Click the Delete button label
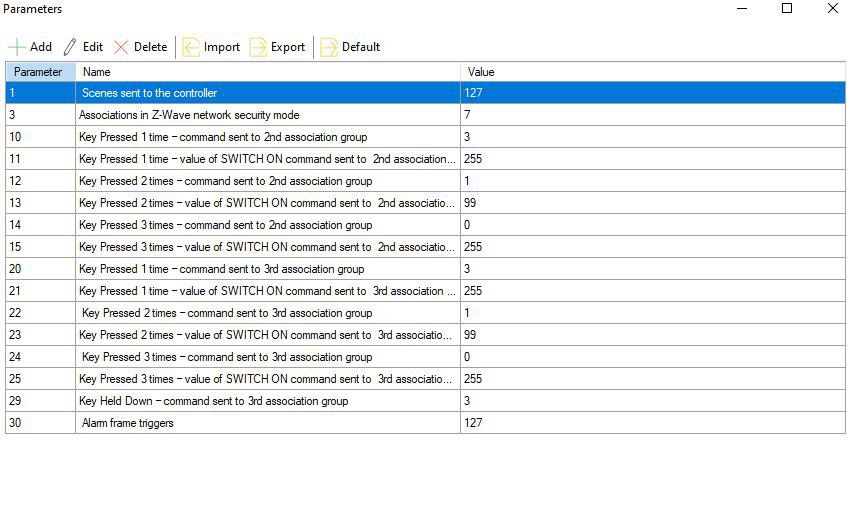Viewport: 848px width, 526px height. click(150, 47)
